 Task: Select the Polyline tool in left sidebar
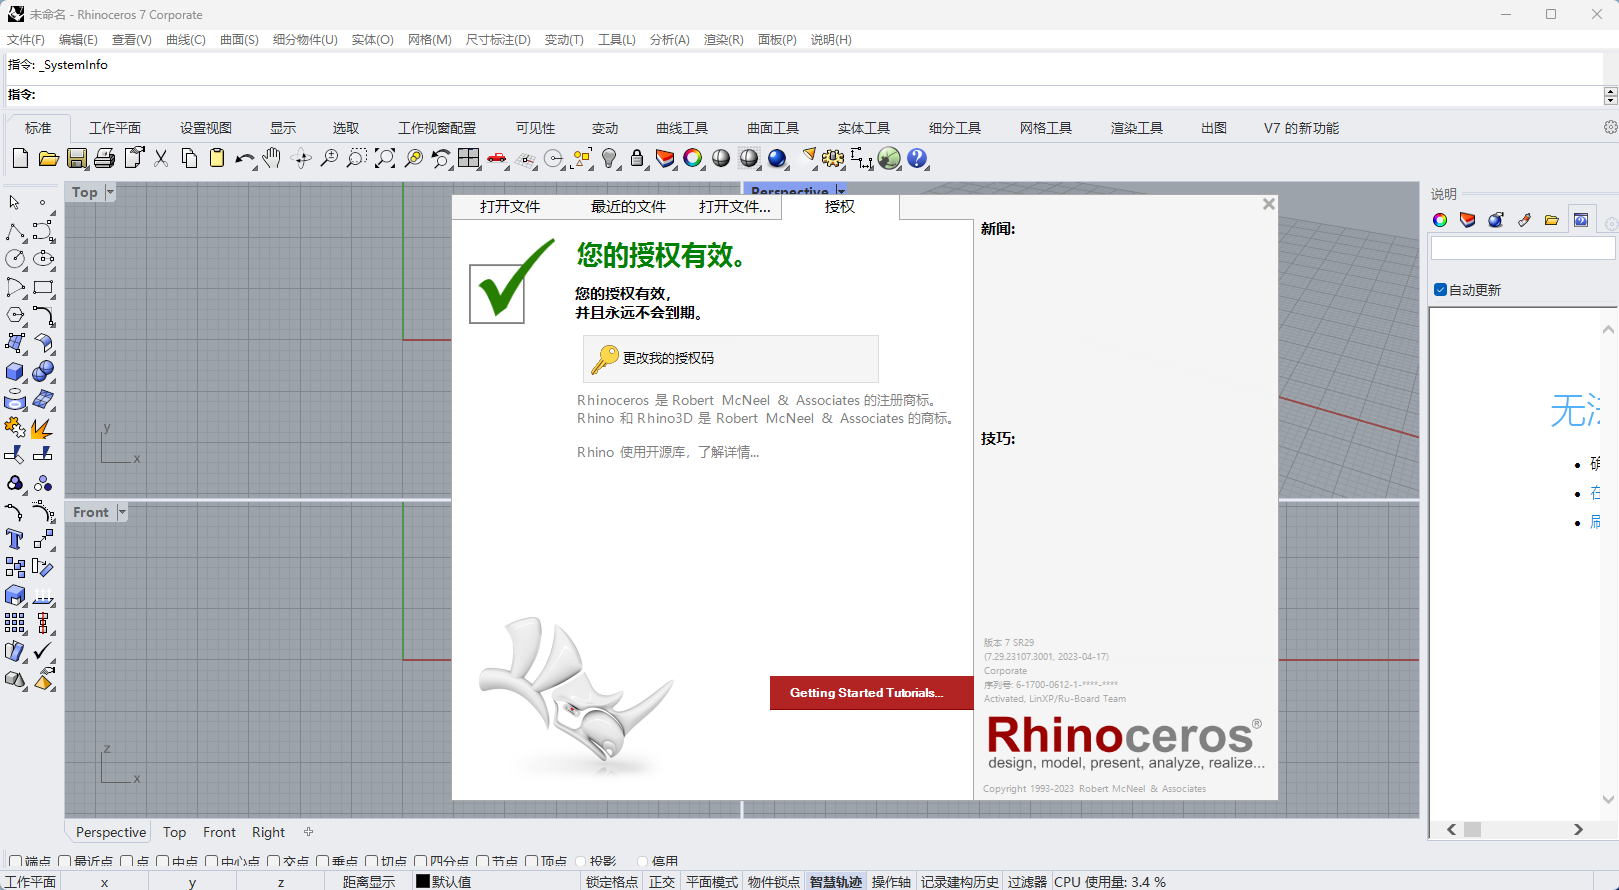coord(15,231)
